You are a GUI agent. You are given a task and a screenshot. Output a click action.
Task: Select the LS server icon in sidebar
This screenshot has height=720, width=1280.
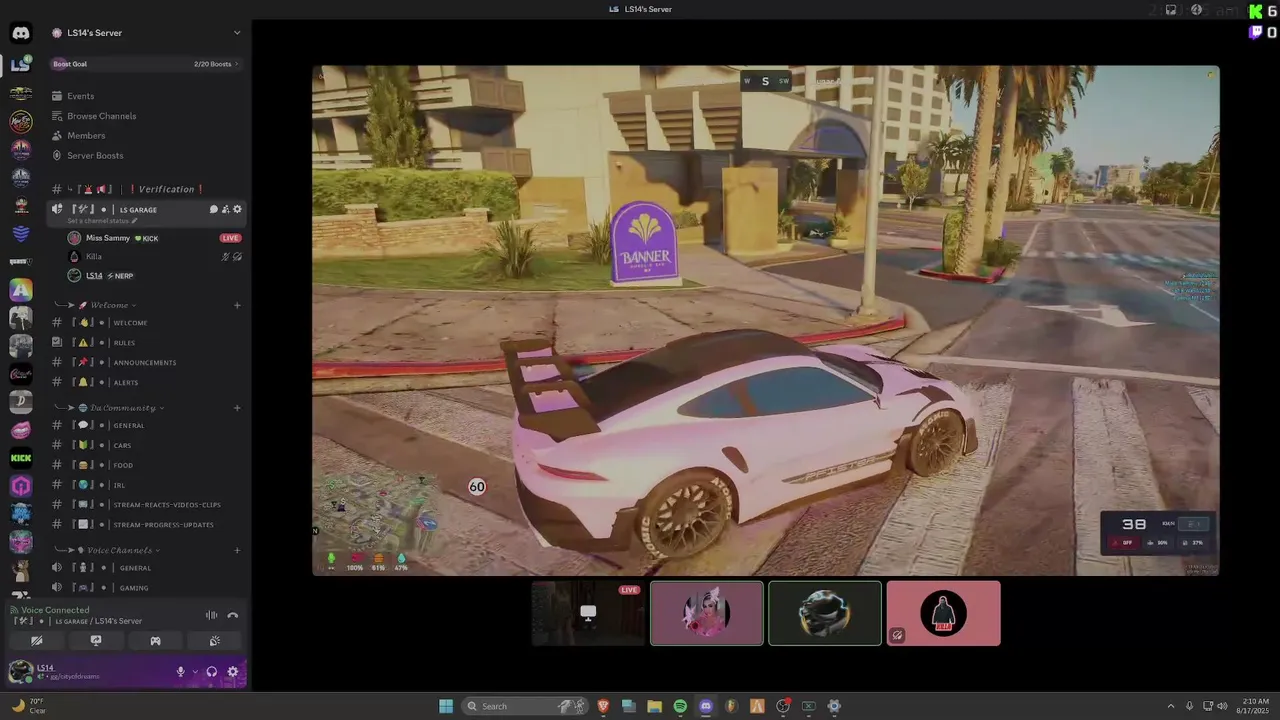tap(20, 65)
